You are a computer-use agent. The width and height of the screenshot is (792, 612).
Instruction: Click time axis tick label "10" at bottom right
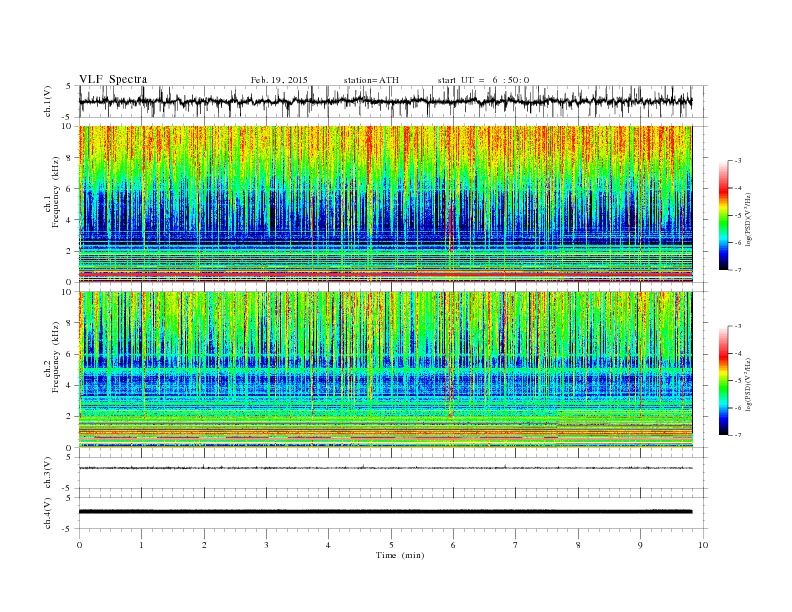point(703,545)
